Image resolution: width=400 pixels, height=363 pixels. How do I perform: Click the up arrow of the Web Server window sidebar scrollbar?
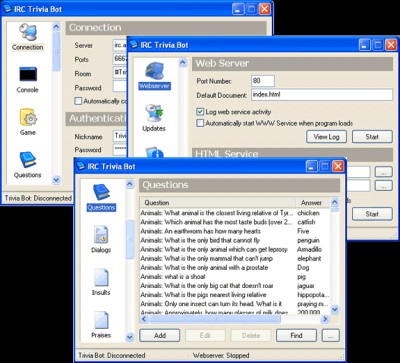[183, 62]
